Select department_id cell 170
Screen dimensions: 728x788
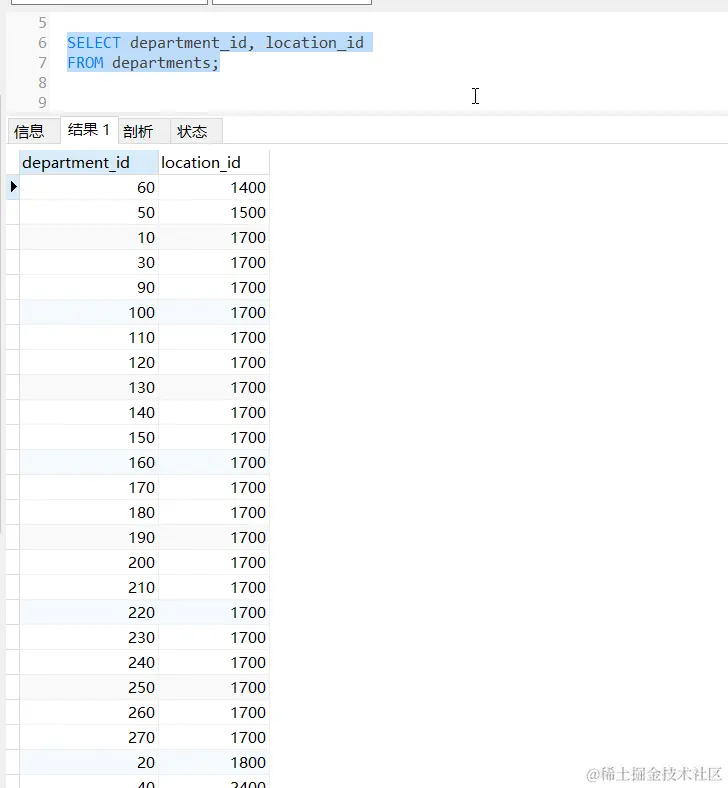[88, 487]
